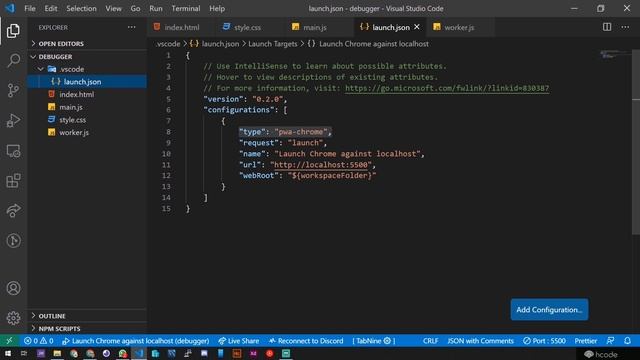Change JSON with Comments language mode
The height and width of the screenshot is (360, 640).
pyautogui.click(x=480, y=341)
